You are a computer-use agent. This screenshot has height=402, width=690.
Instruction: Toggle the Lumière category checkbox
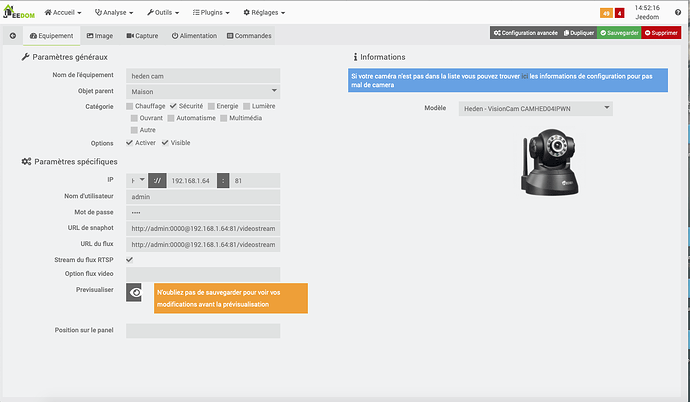point(246,106)
